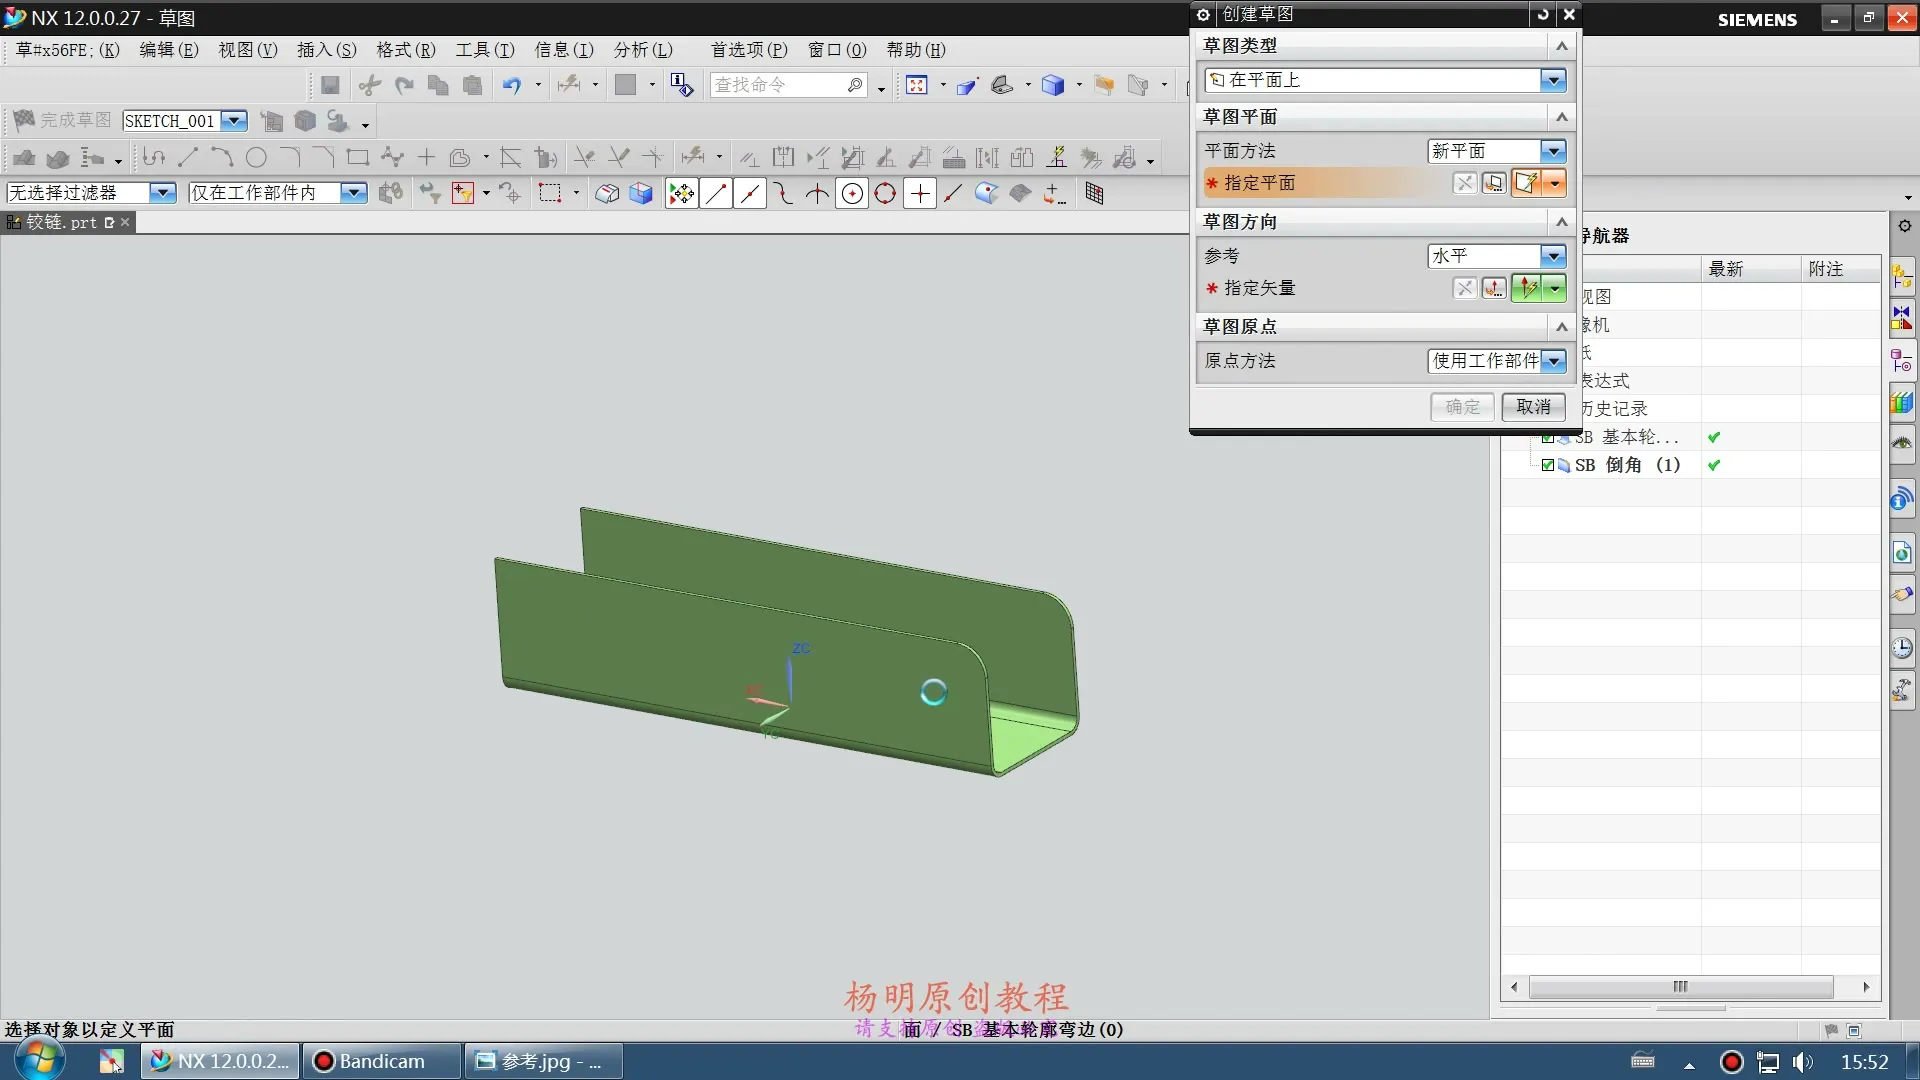Image resolution: width=1920 pixels, height=1080 pixels.
Task: Select the circle sketch tool
Action: point(256,158)
